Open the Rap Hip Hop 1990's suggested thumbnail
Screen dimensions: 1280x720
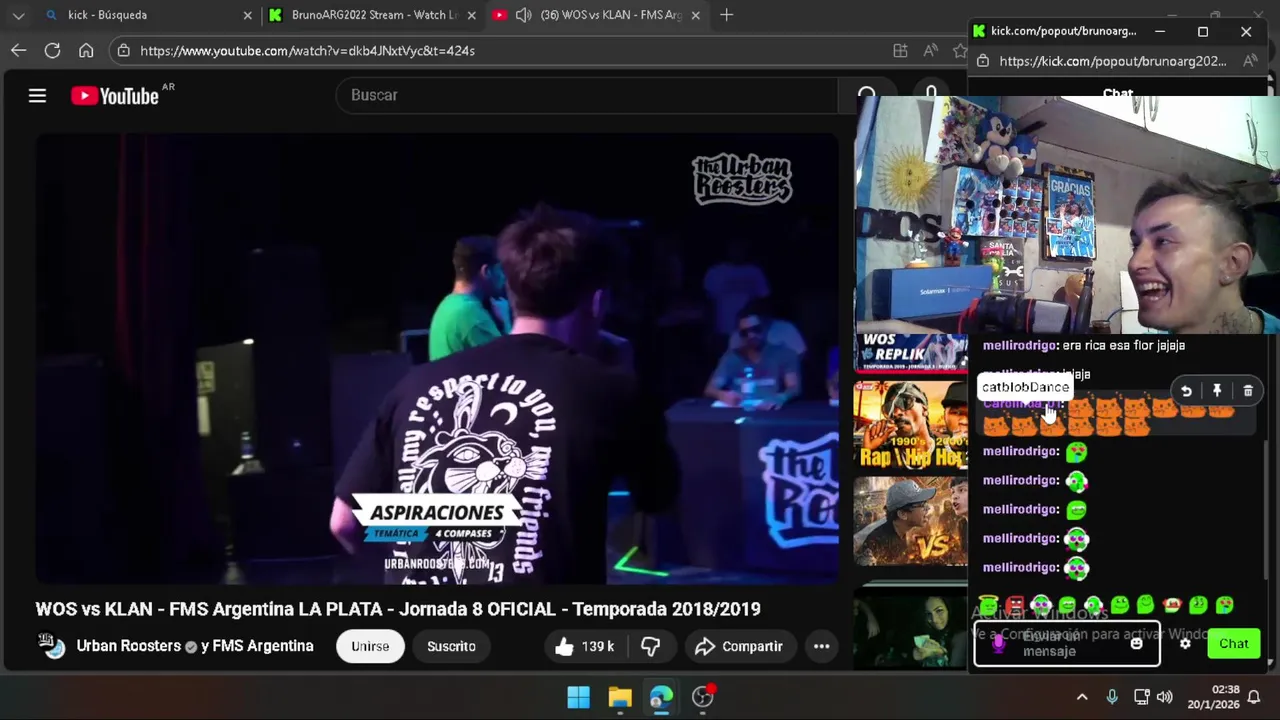(x=911, y=423)
